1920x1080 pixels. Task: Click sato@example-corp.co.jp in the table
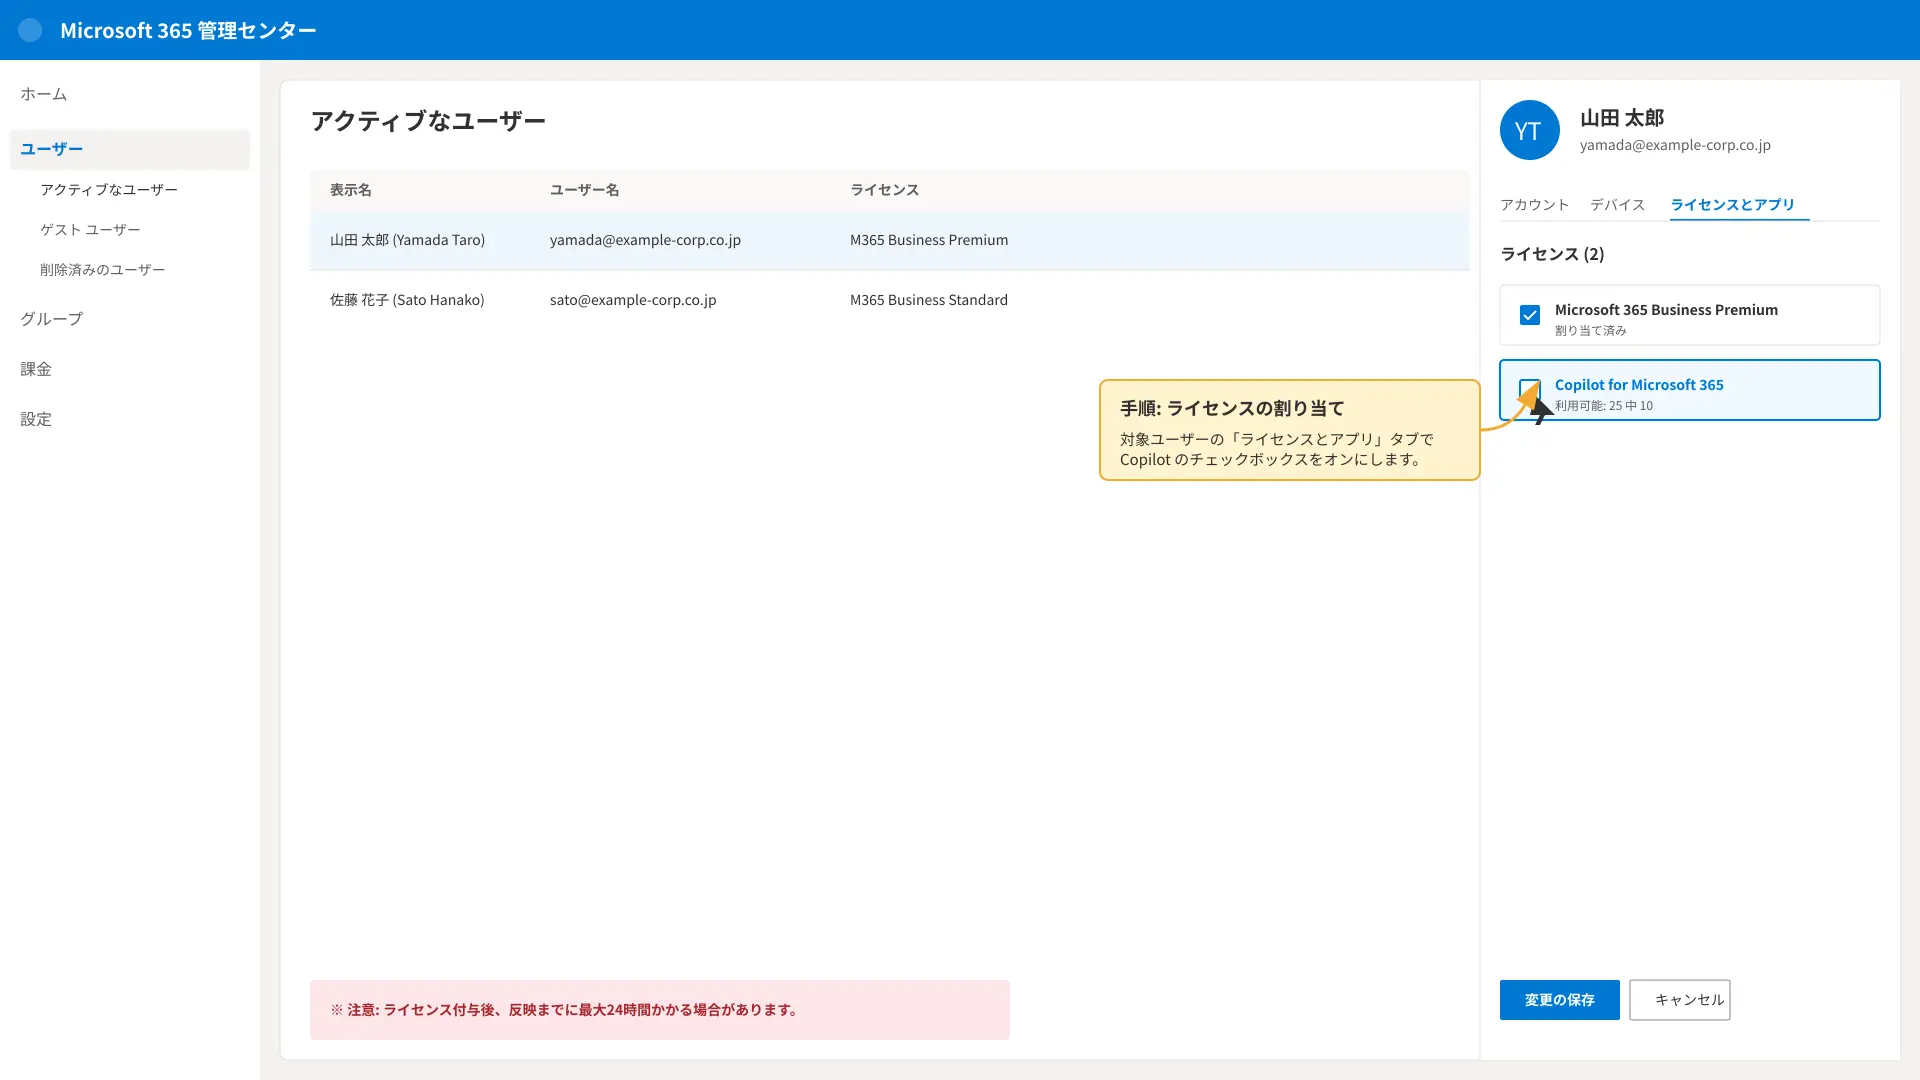pos(633,300)
